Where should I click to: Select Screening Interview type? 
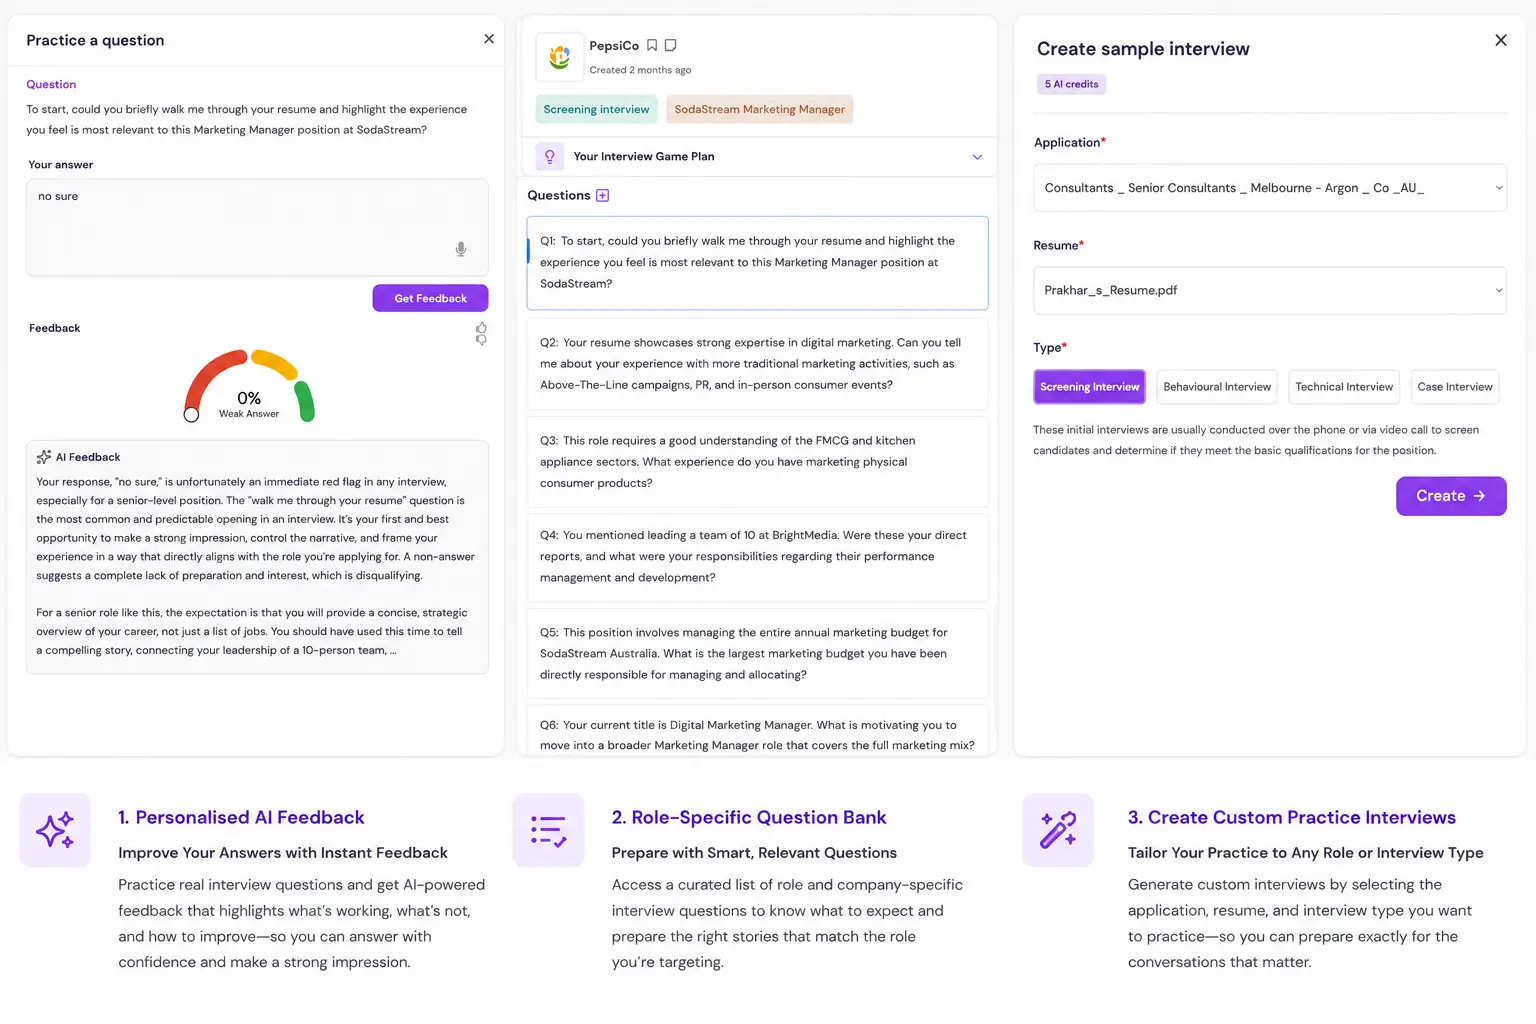(1089, 387)
